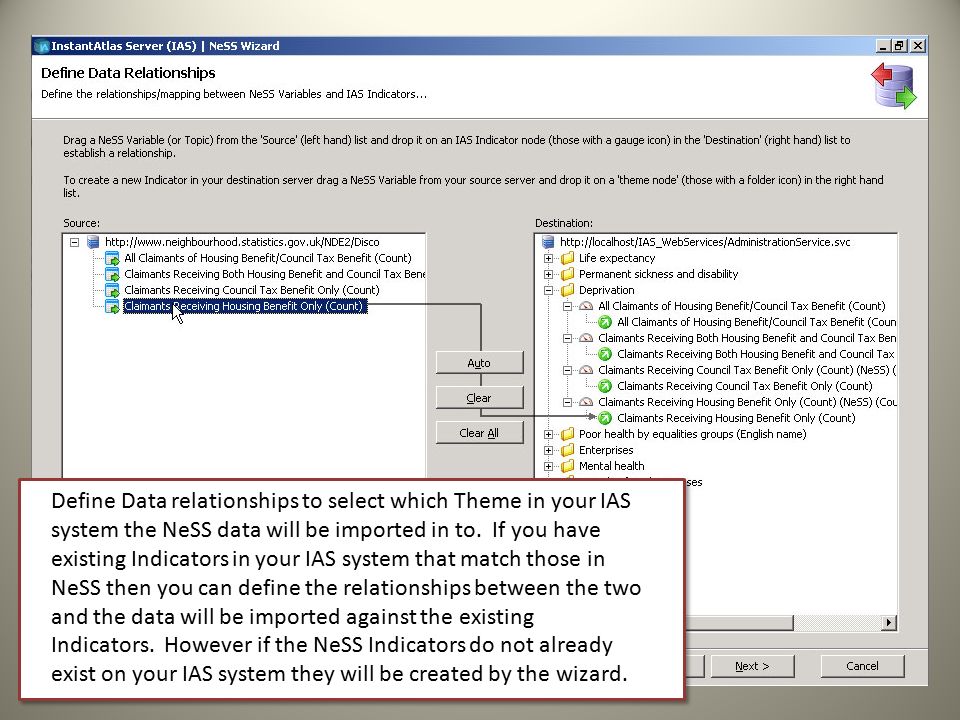Viewport: 960px width, 720px height.
Task: Click gauge icon of Housing Benefit Only indicator
Action: [587, 402]
